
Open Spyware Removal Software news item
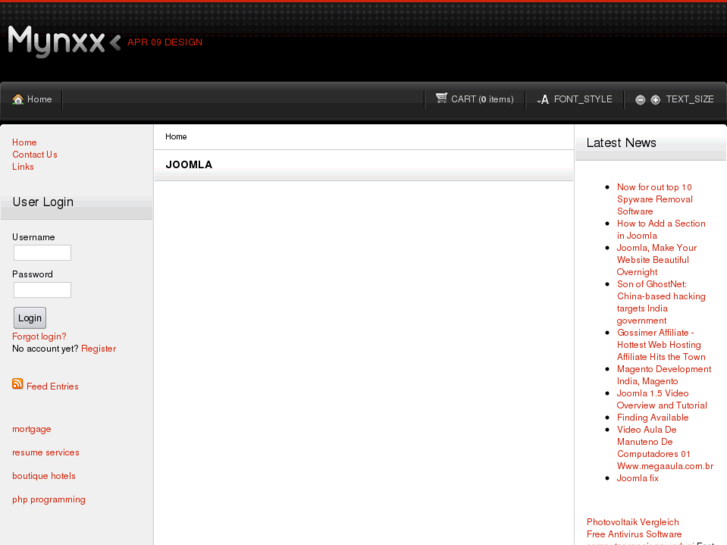point(655,199)
